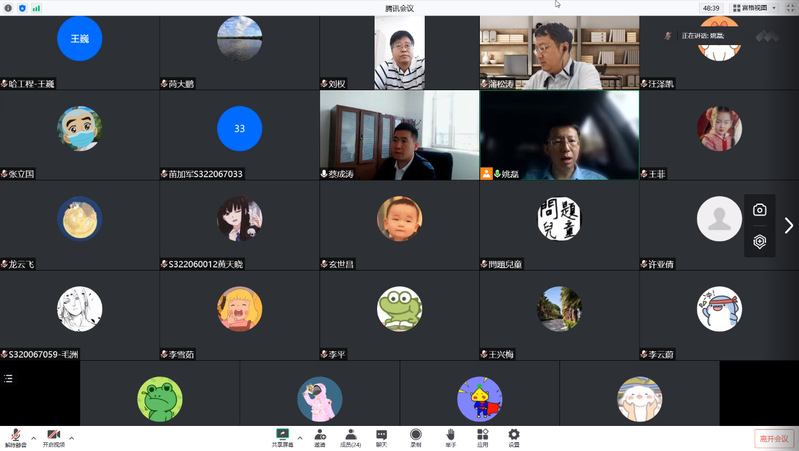Start recording with the Record icon

[x=415, y=436]
